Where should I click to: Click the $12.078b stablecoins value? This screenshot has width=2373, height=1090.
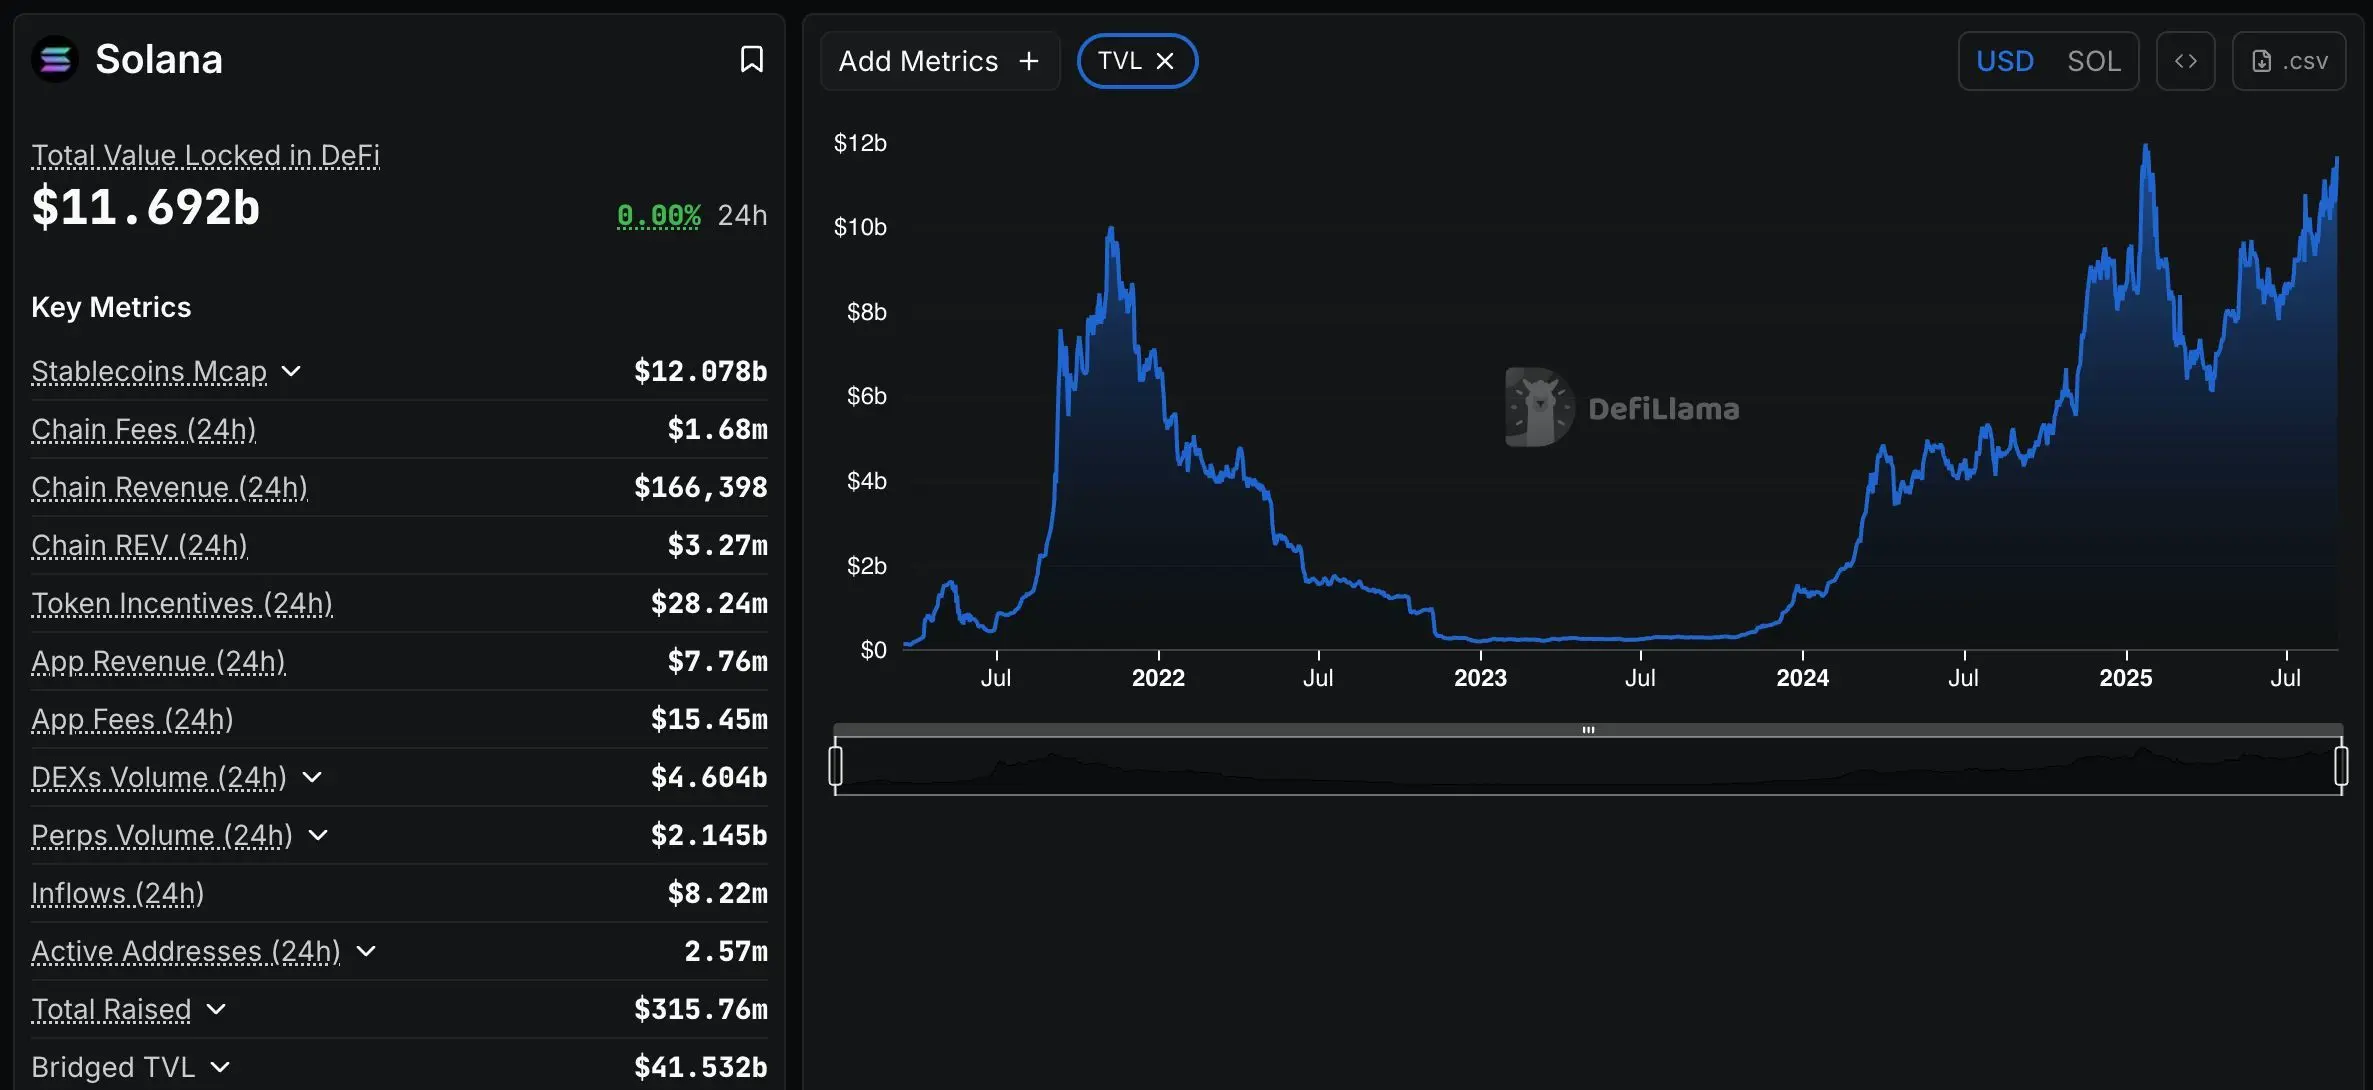coord(700,371)
